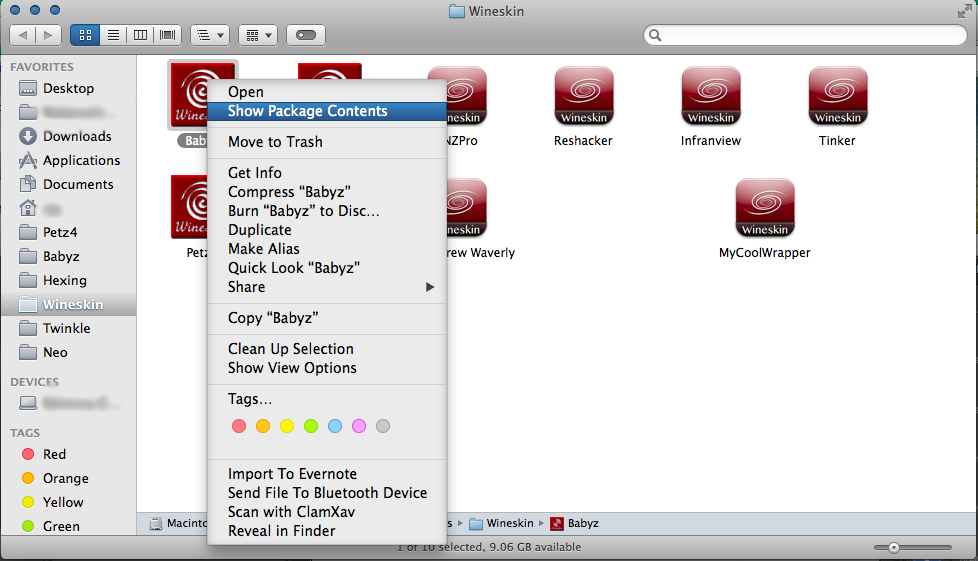This screenshot has height=561, width=978.
Task: Go to Downloads in sidebar
Action: point(77,136)
